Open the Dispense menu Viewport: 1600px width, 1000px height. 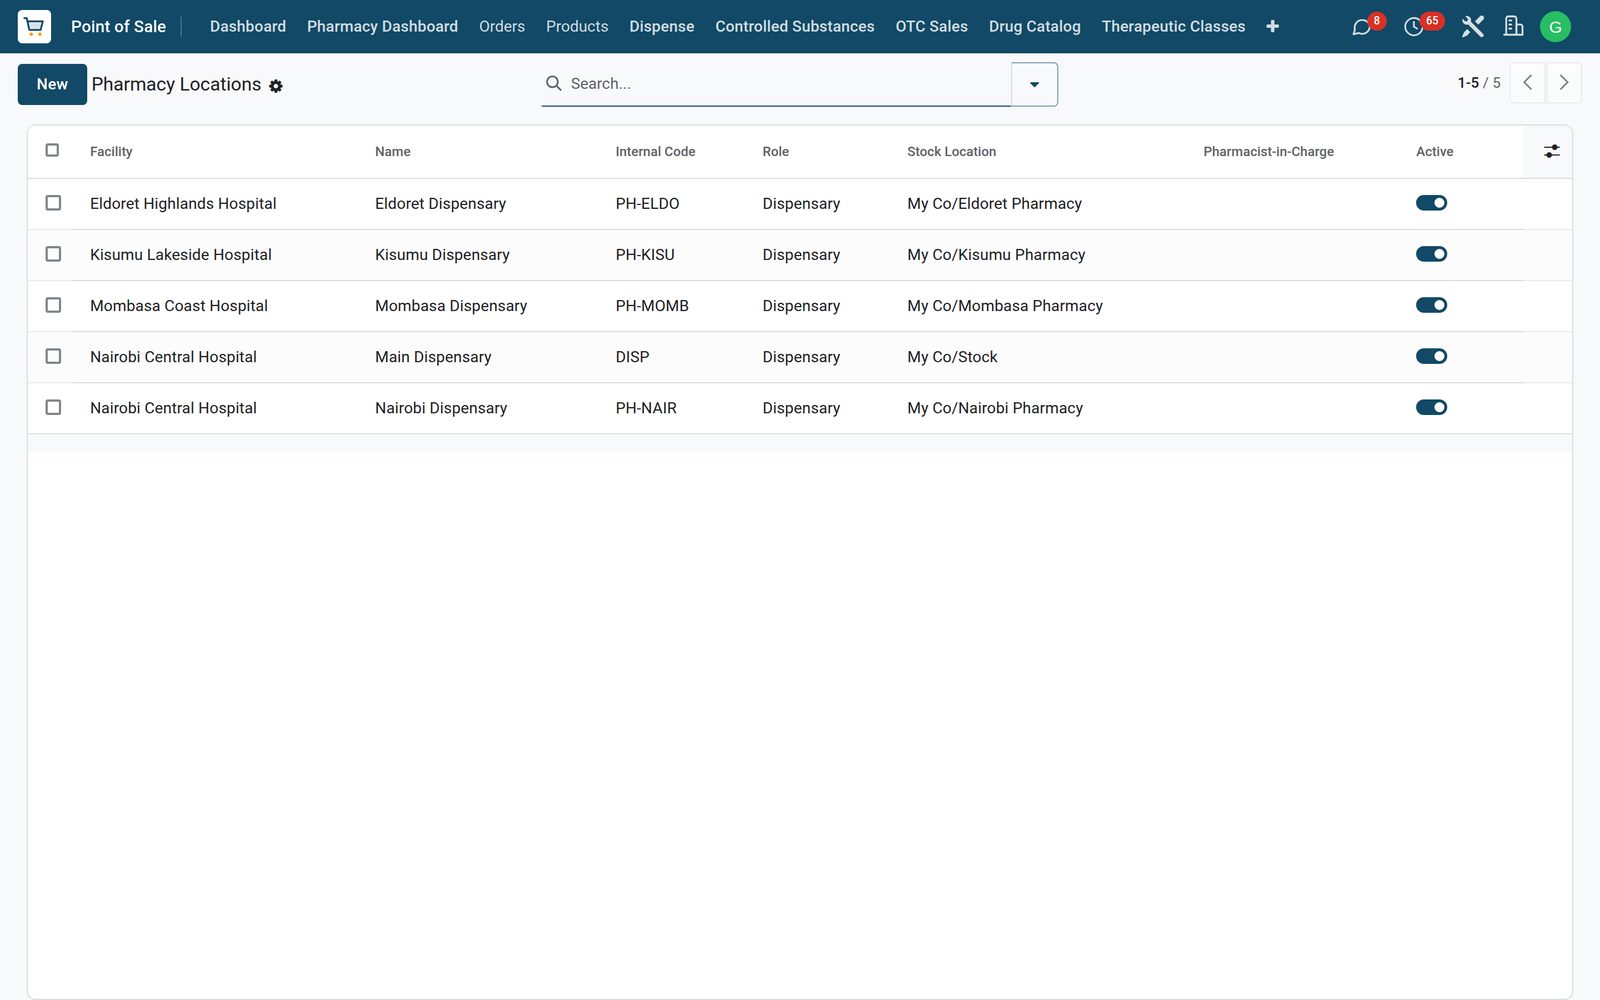pos(661,26)
